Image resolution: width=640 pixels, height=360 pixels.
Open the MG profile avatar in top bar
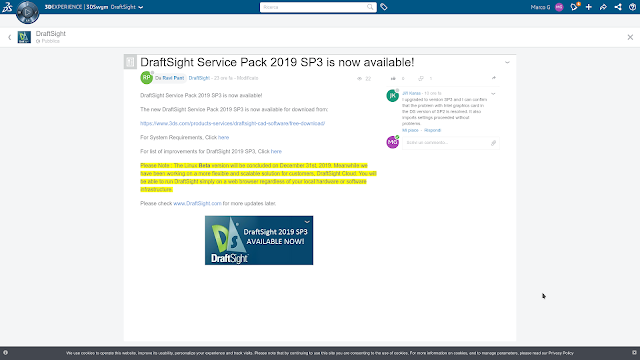tap(559, 7)
